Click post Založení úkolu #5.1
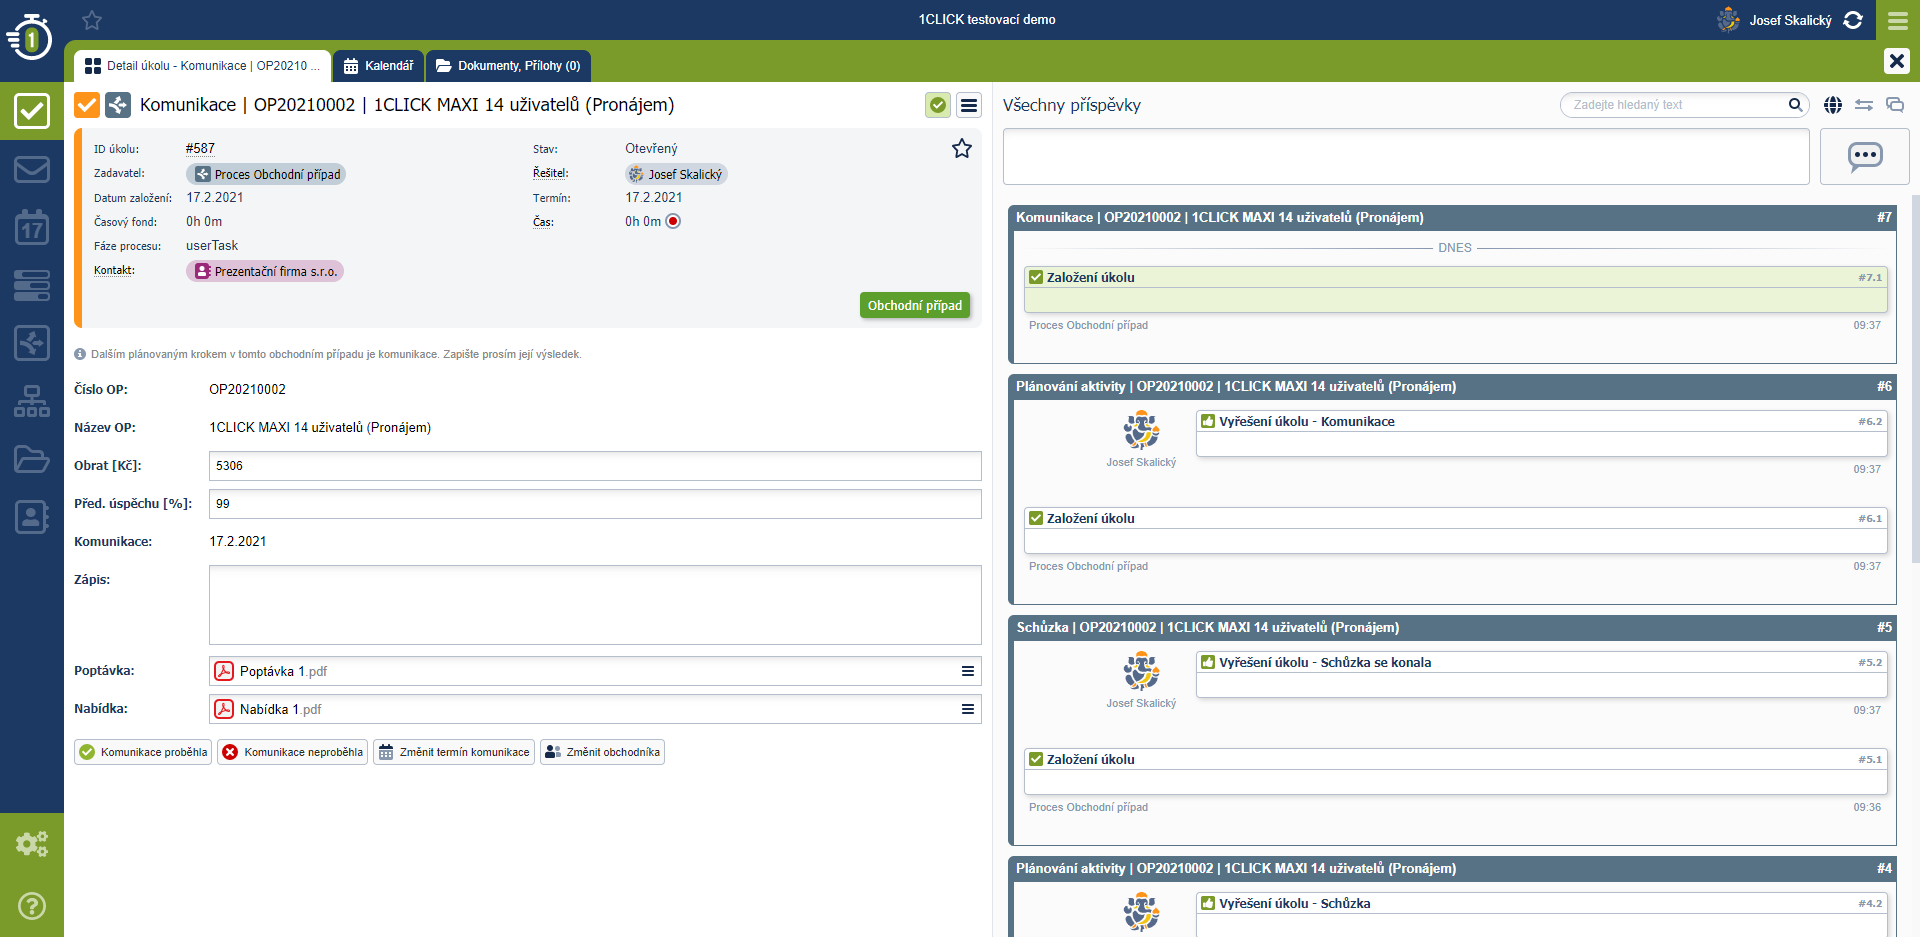The height and width of the screenshot is (937, 1920). (x=1456, y=771)
